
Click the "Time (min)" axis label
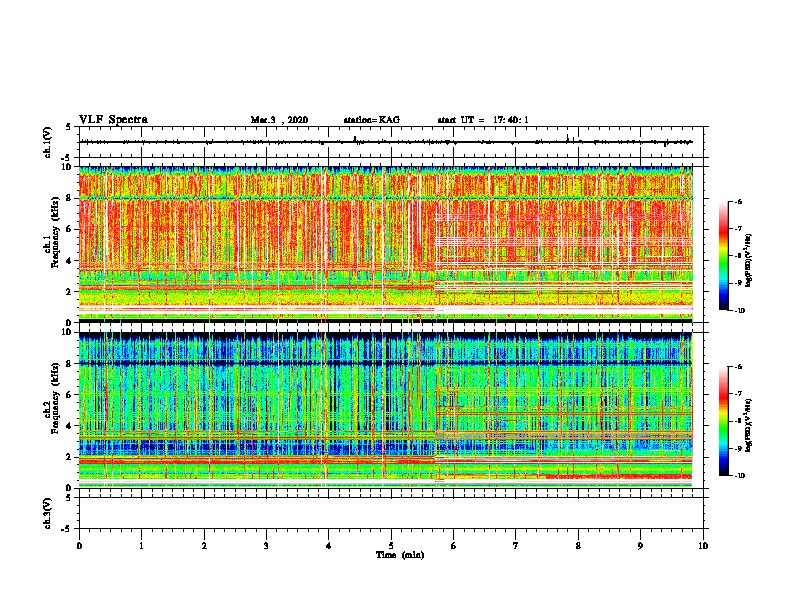click(400, 555)
